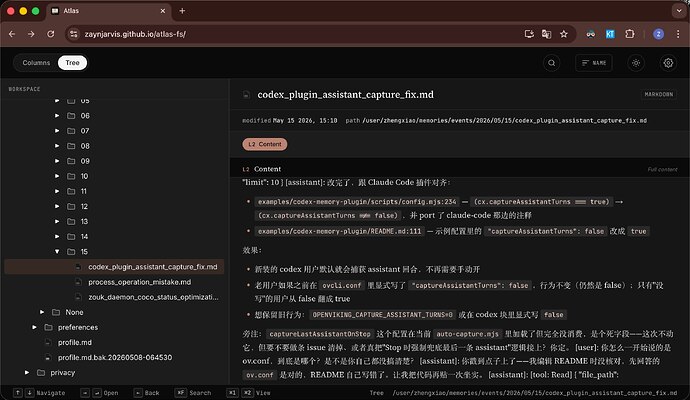Image resolution: width=690 pixels, height=400 pixels.
Task: Select folder icon of 12
Action: click(71, 206)
